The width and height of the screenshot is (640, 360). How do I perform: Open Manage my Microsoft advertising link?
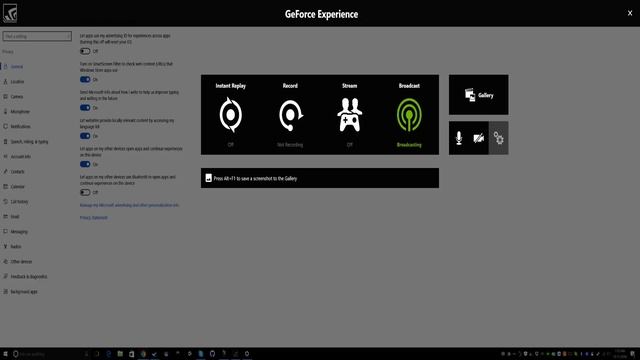[x=129, y=205]
